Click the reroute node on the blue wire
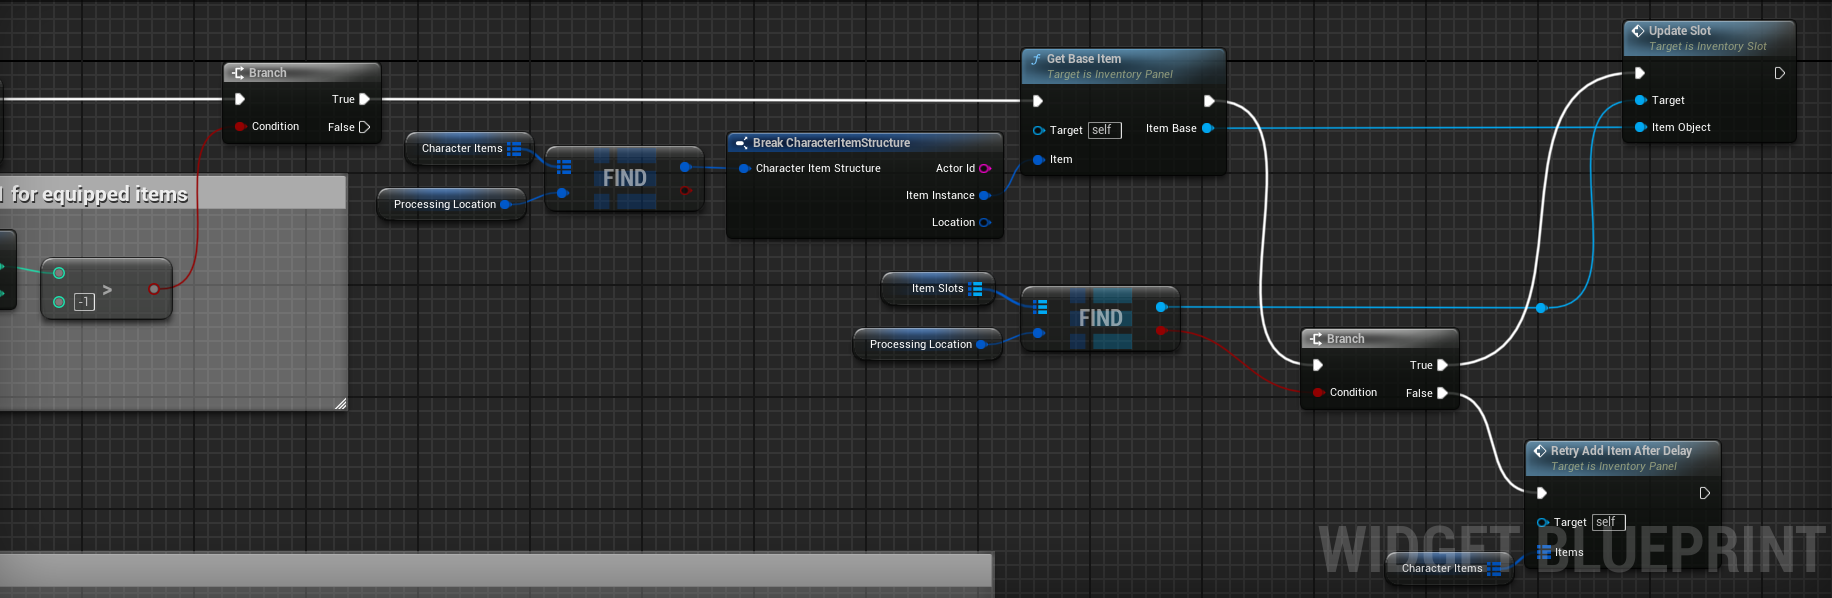This screenshot has width=1832, height=598. 1541,308
